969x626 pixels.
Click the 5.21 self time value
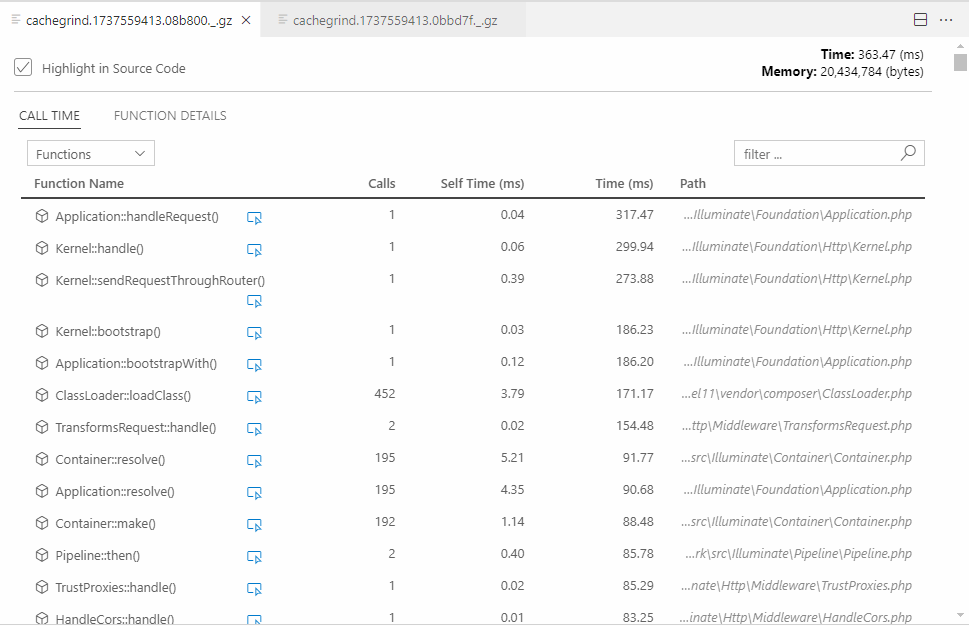tap(512, 458)
